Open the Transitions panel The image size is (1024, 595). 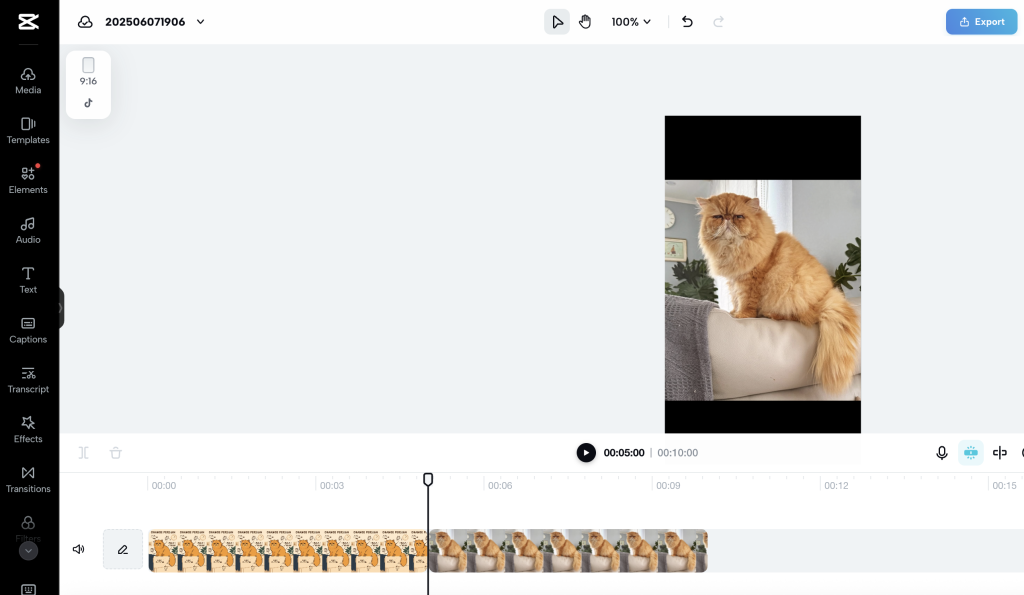pyautogui.click(x=28, y=479)
